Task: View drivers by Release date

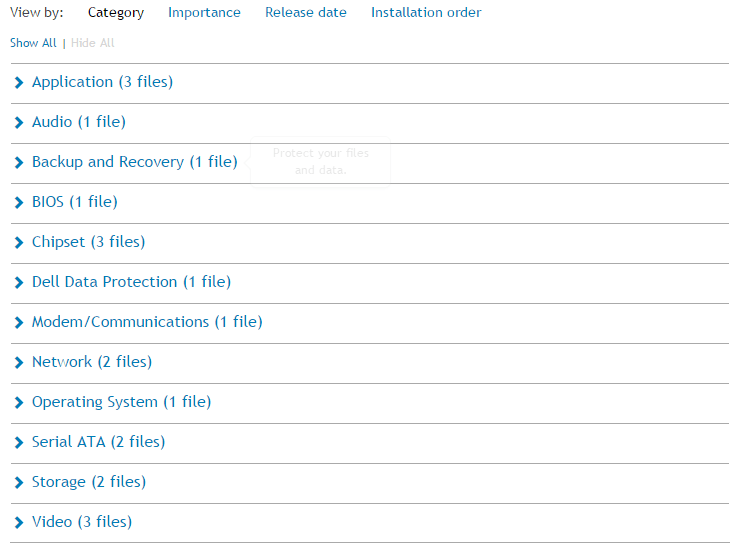Action: pos(306,12)
